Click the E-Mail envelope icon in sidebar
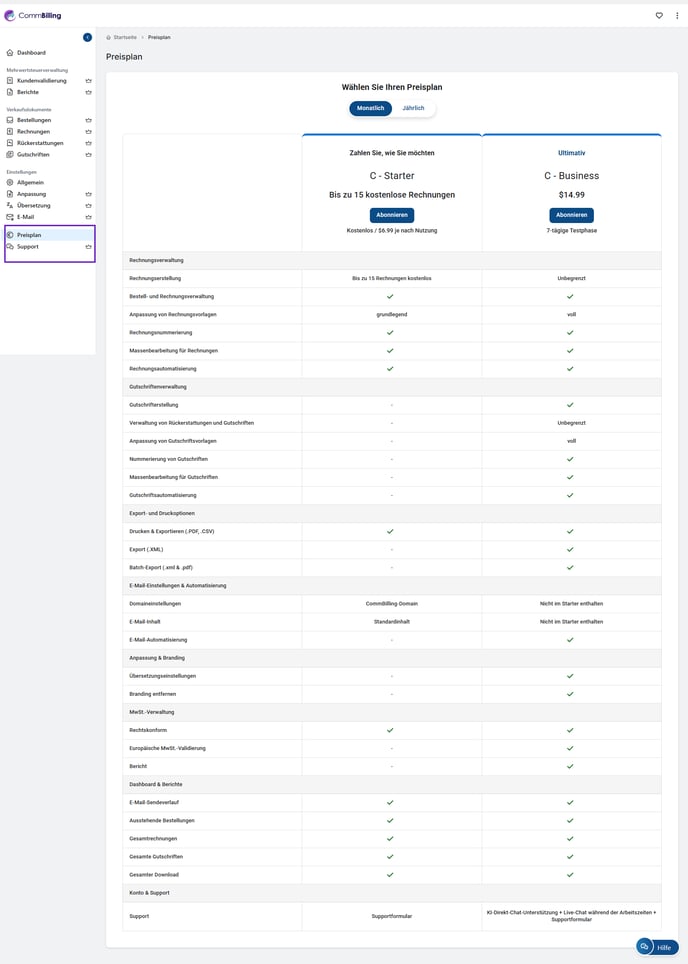This screenshot has width=688, height=964. pyautogui.click(x=10, y=217)
